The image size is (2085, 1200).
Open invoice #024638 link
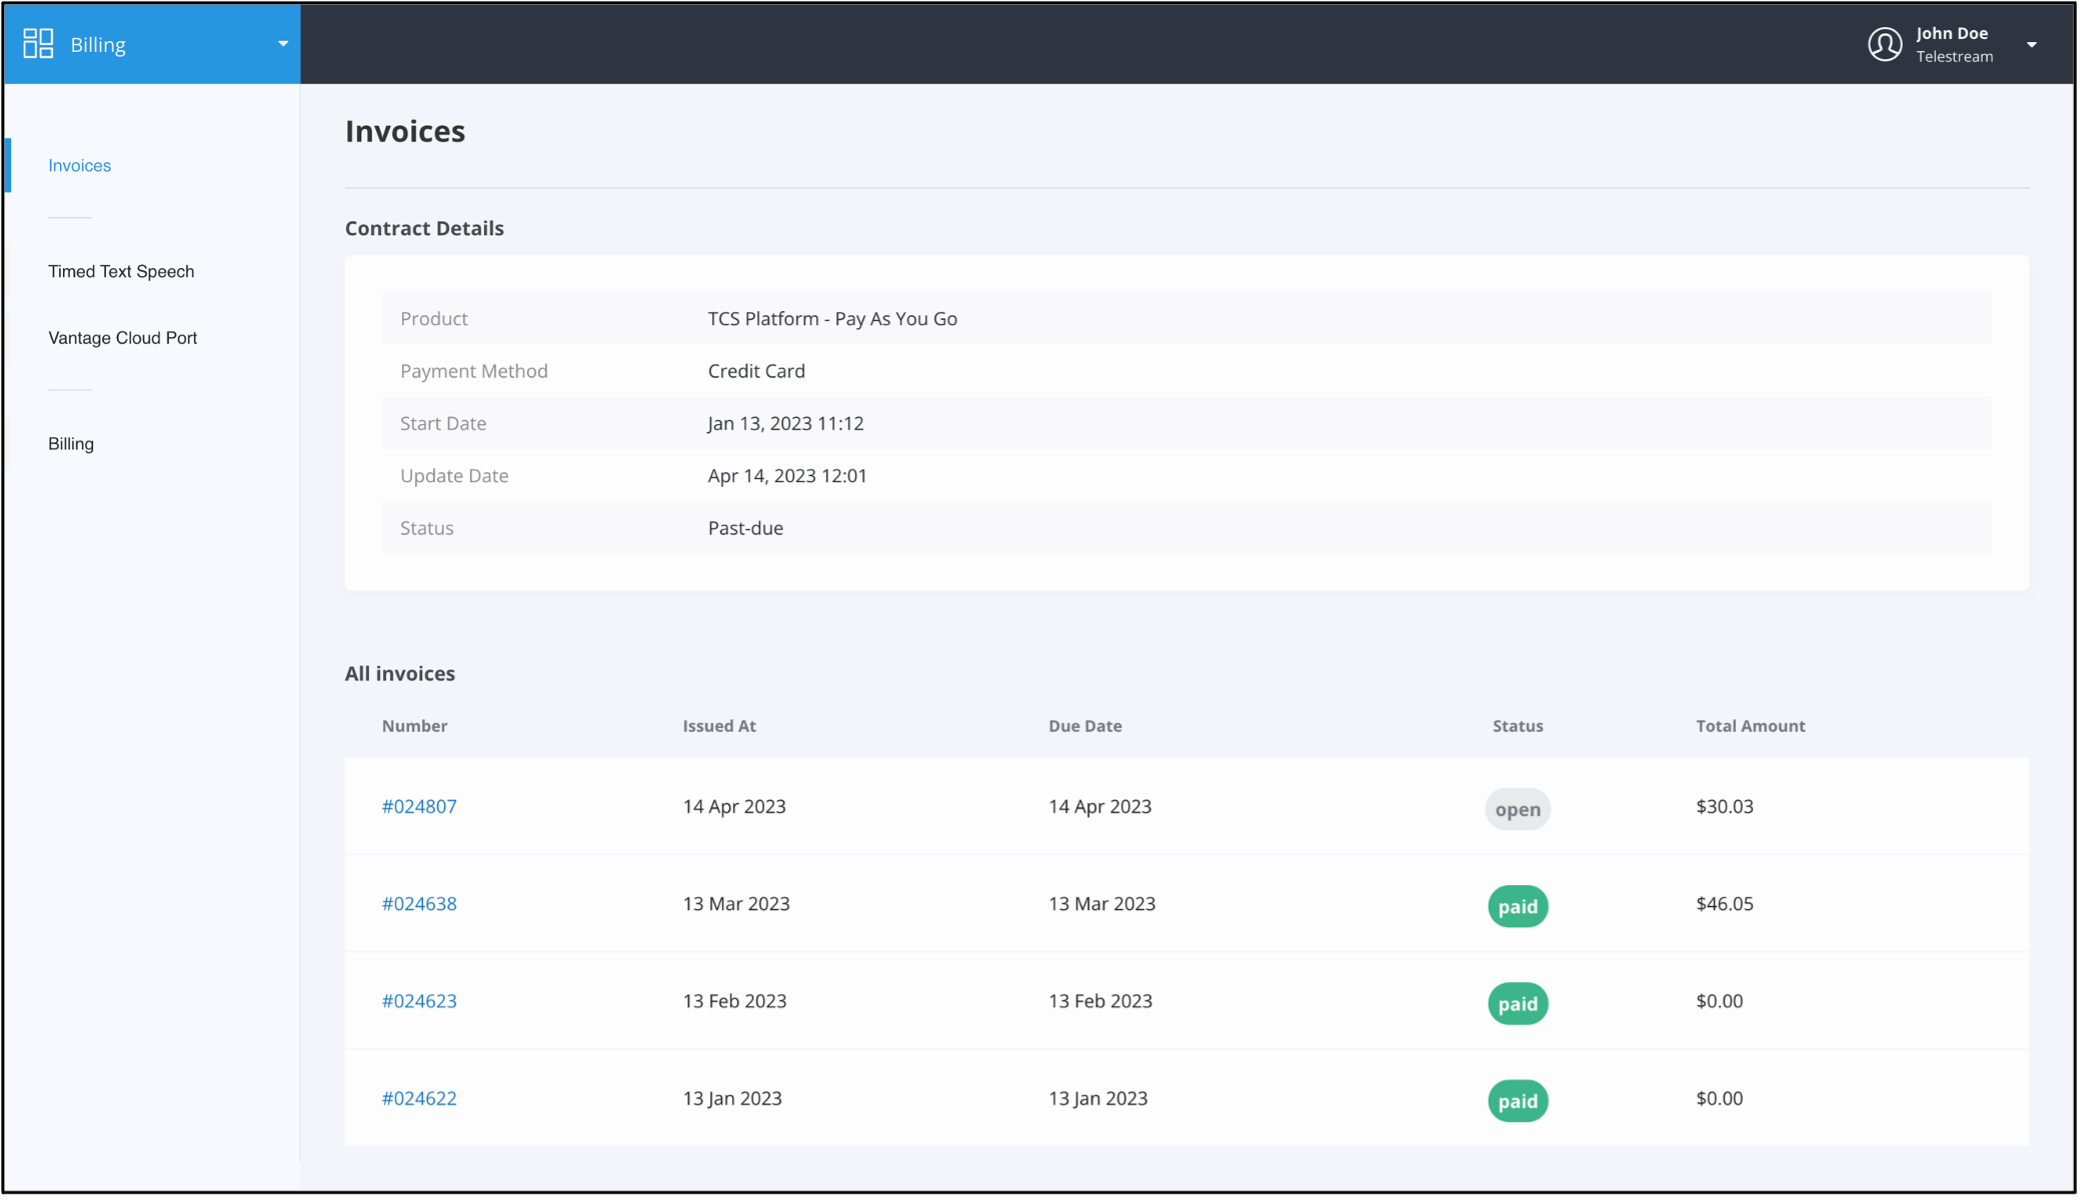pyautogui.click(x=419, y=904)
